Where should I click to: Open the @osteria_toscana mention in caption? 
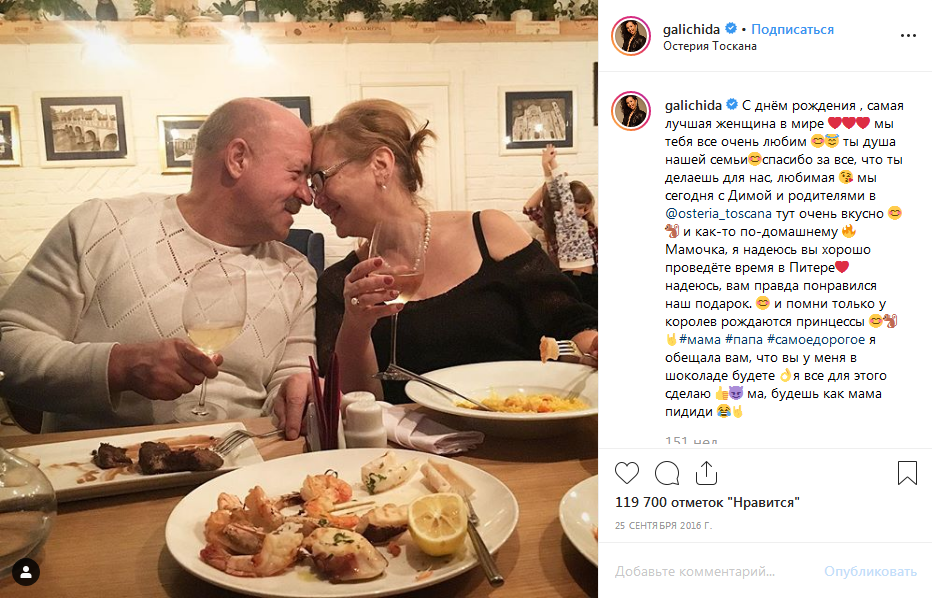[x=718, y=213]
